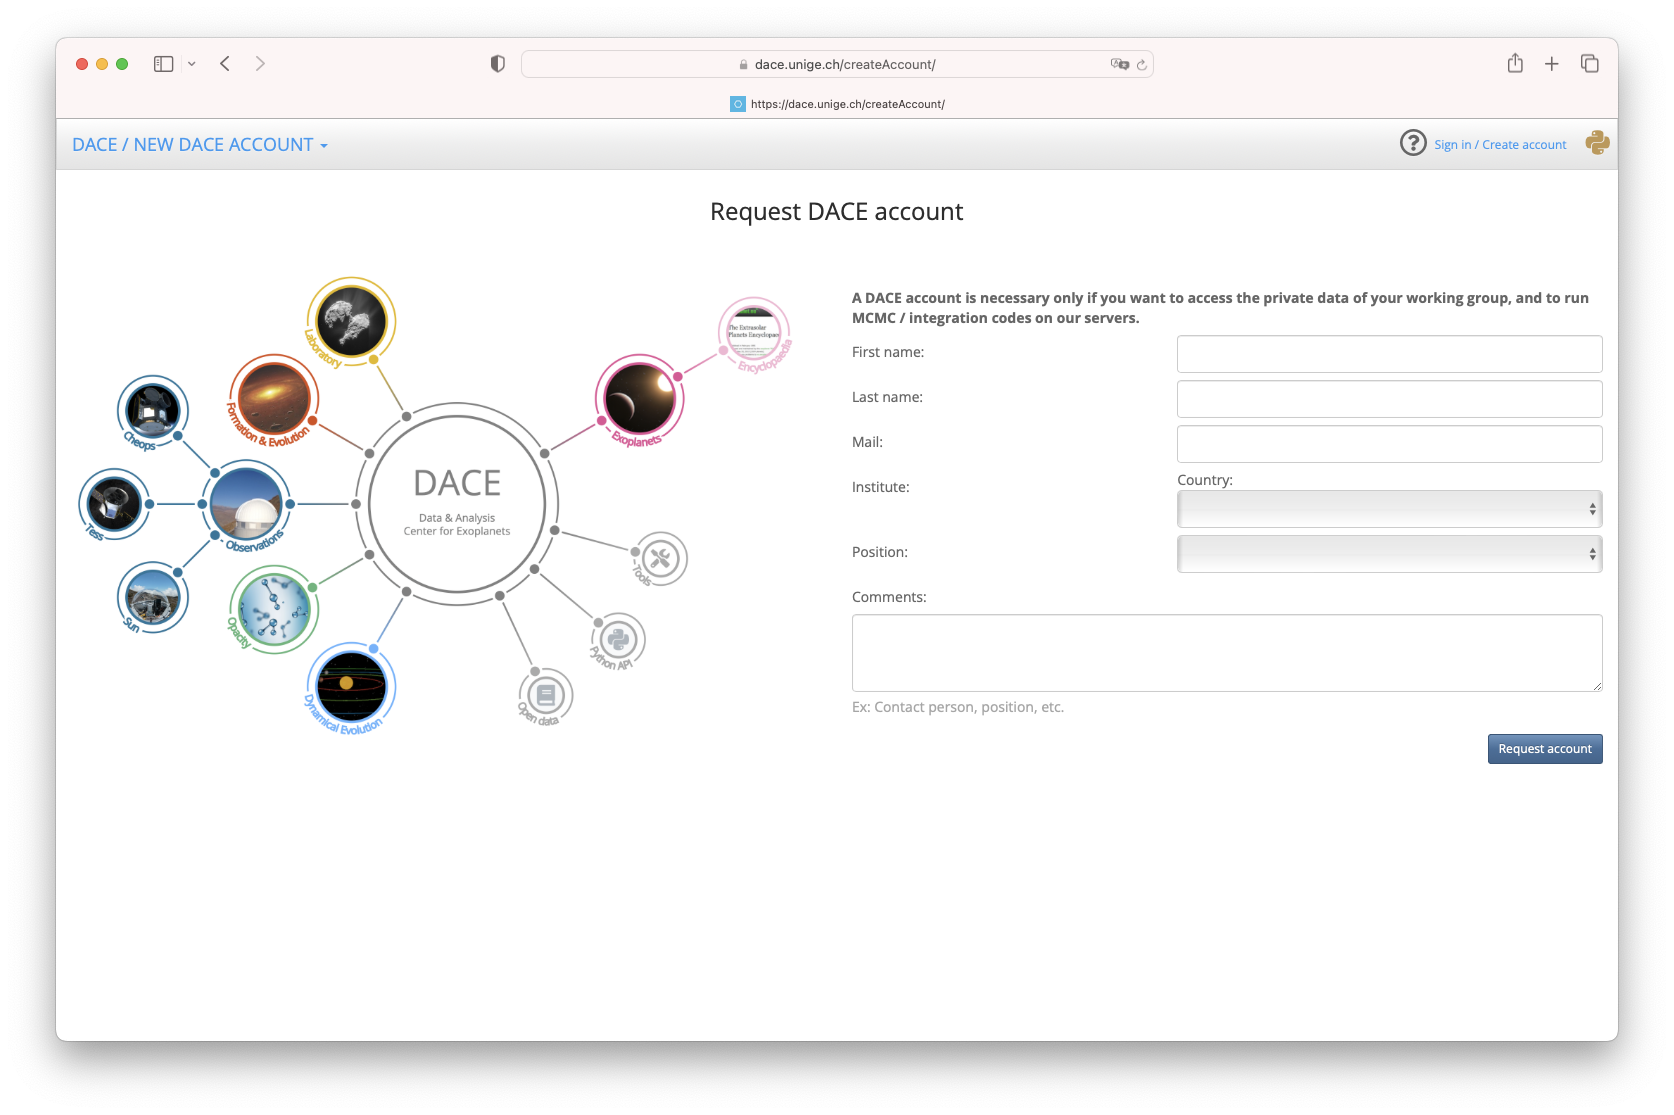This screenshot has height=1115, width=1674.
Task: Select the Cheops satellite icon
Action: click(x=153, y=410)
